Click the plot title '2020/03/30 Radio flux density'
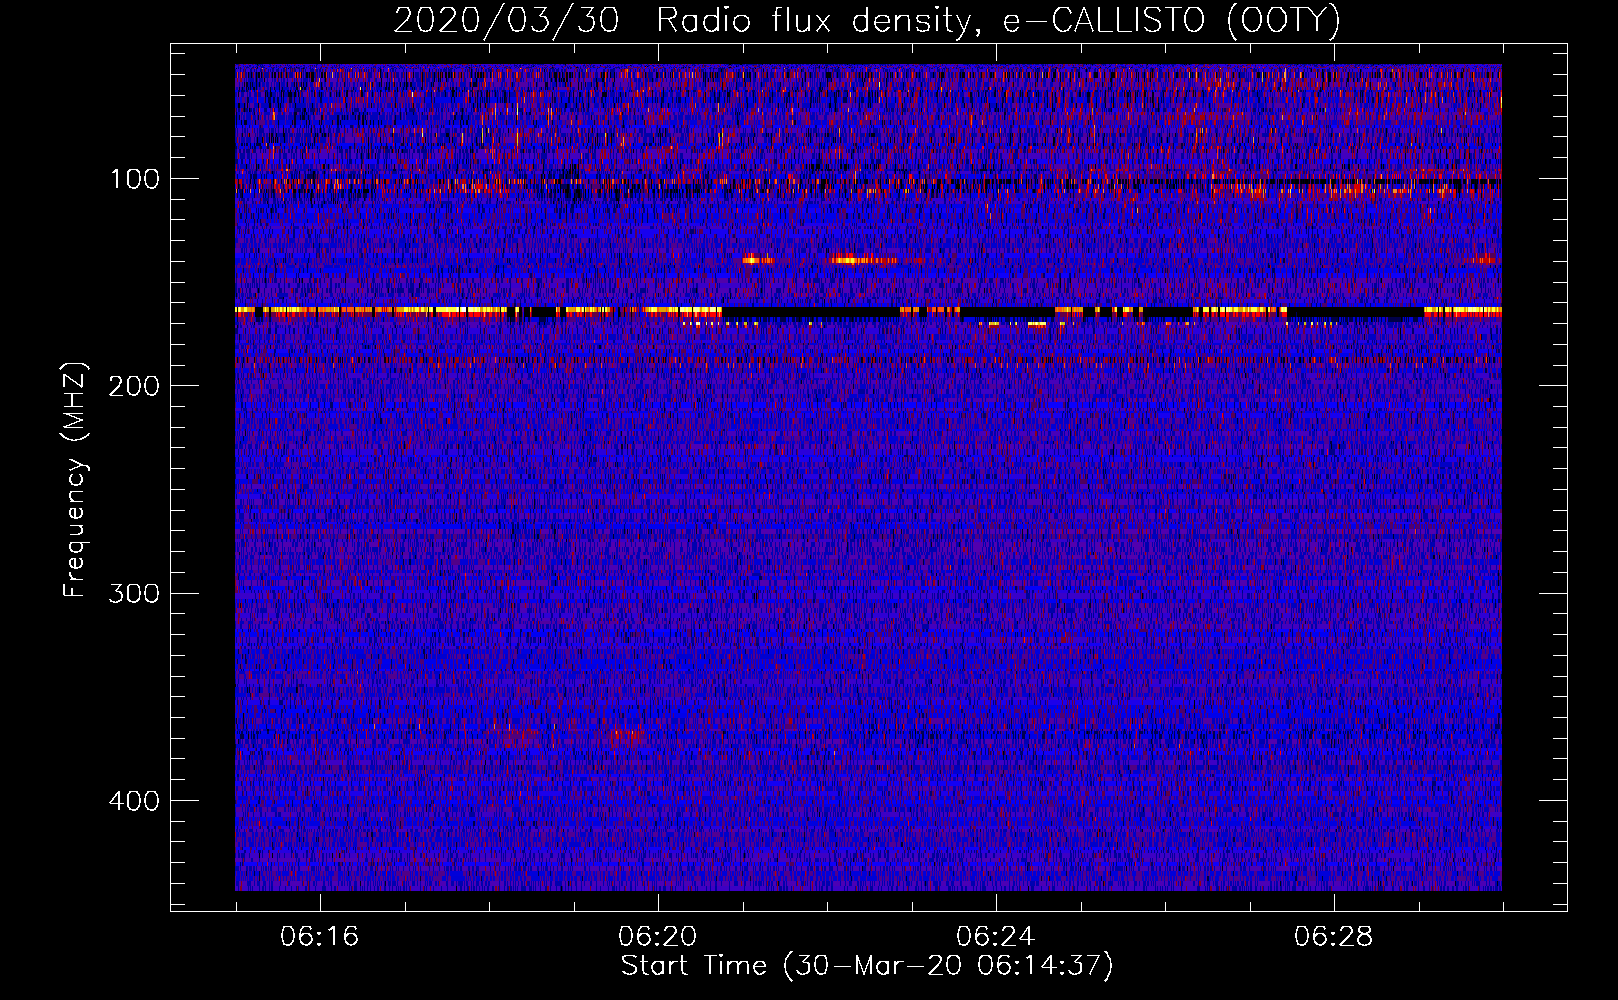1618x1000 pixels. click(867, 20)
